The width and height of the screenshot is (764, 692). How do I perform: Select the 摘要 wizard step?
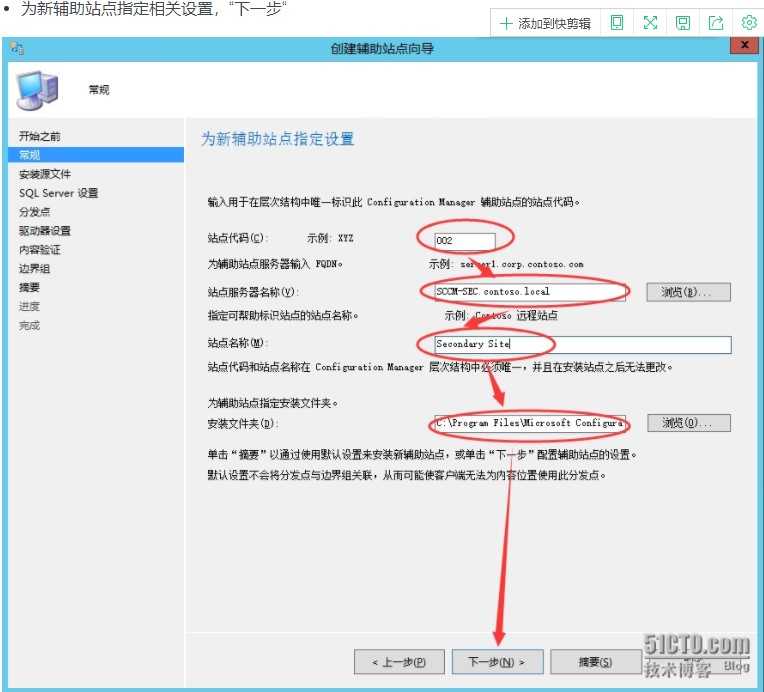[x=29, y=288]
